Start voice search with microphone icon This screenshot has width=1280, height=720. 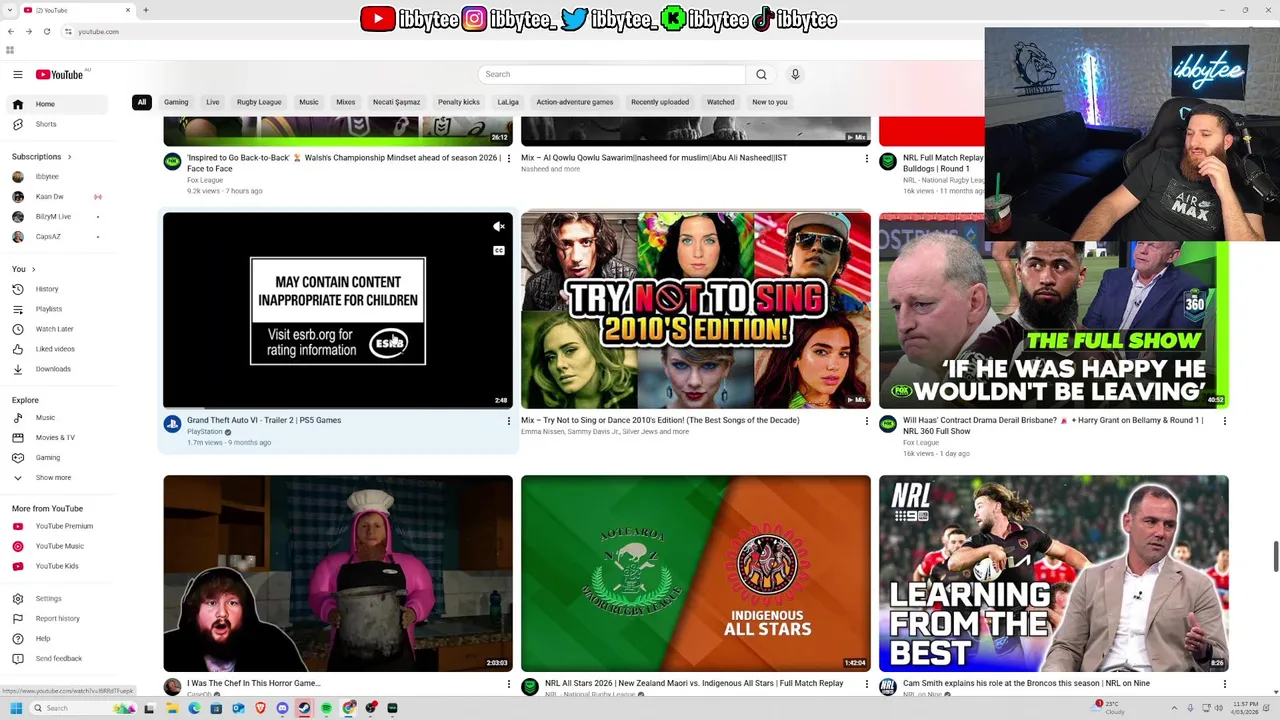[x=795, y=74]
